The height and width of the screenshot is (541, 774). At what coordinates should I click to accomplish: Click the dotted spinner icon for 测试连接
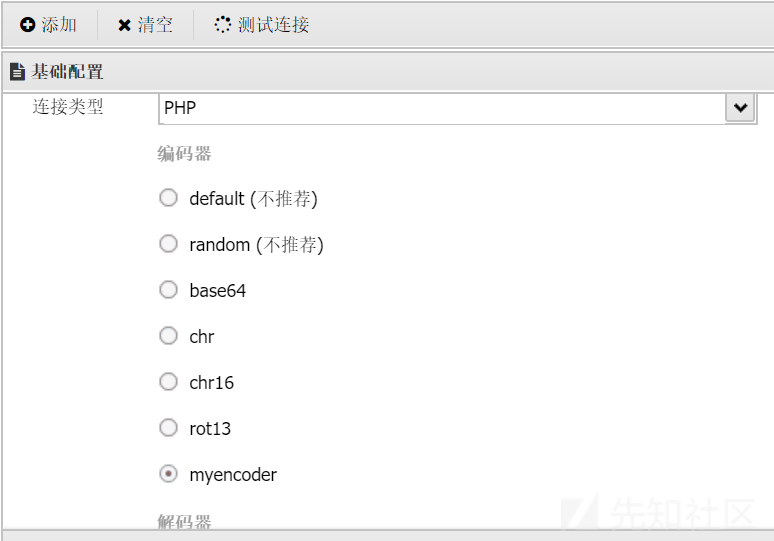coord(223,25)
